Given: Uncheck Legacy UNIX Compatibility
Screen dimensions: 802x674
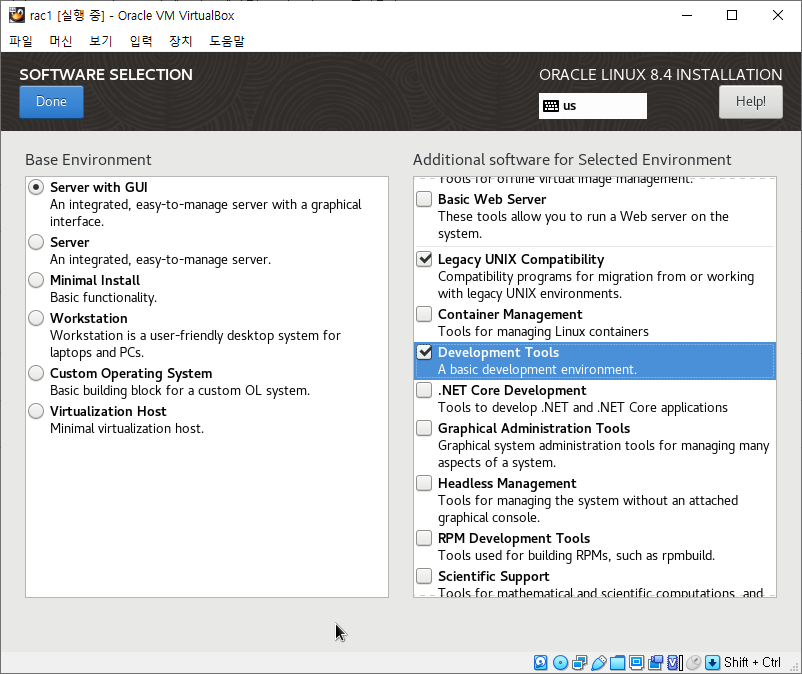Looking at the screenshot, I should click(x=424, y=259).
